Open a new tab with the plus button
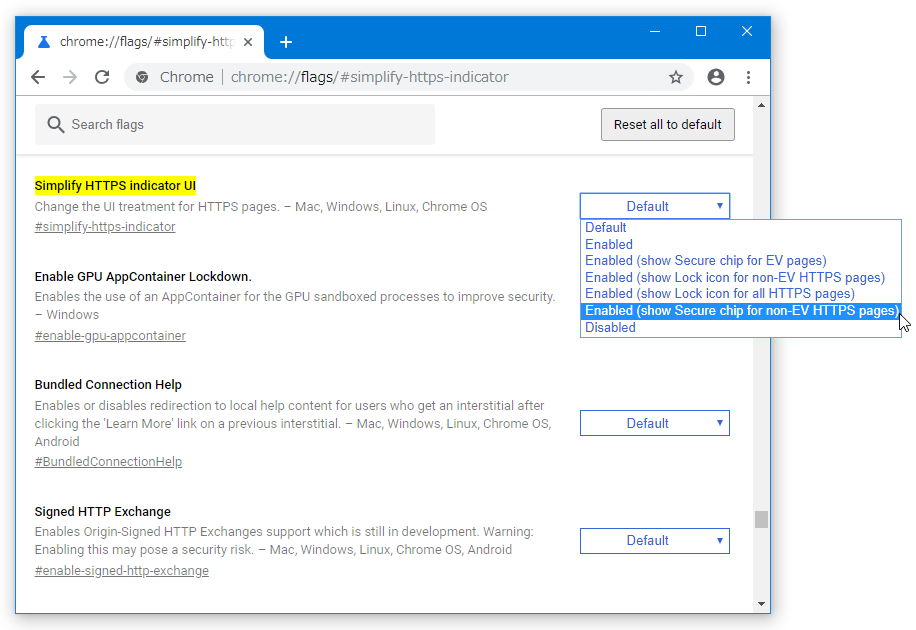This screenshot has width=916, height=630. click(x=286, y=42)
